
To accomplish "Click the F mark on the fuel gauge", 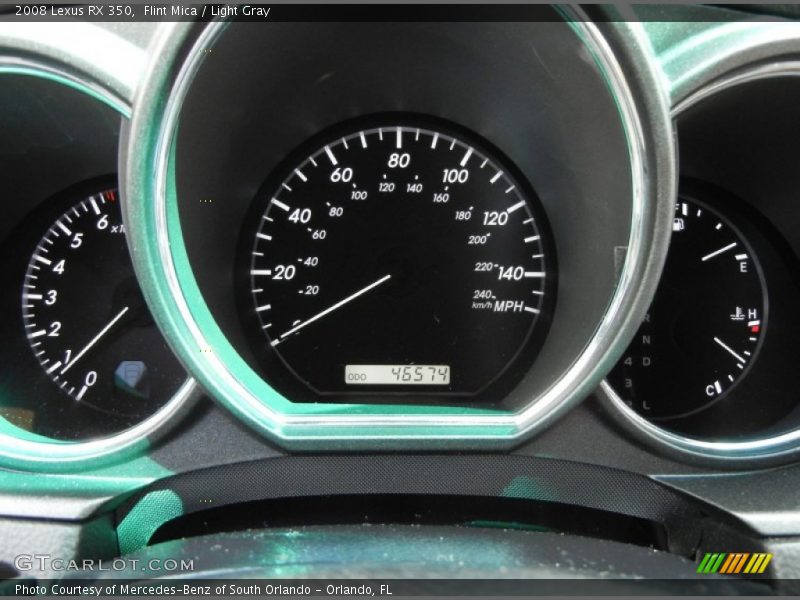I will pyautogui.click(x=676, y=208).
